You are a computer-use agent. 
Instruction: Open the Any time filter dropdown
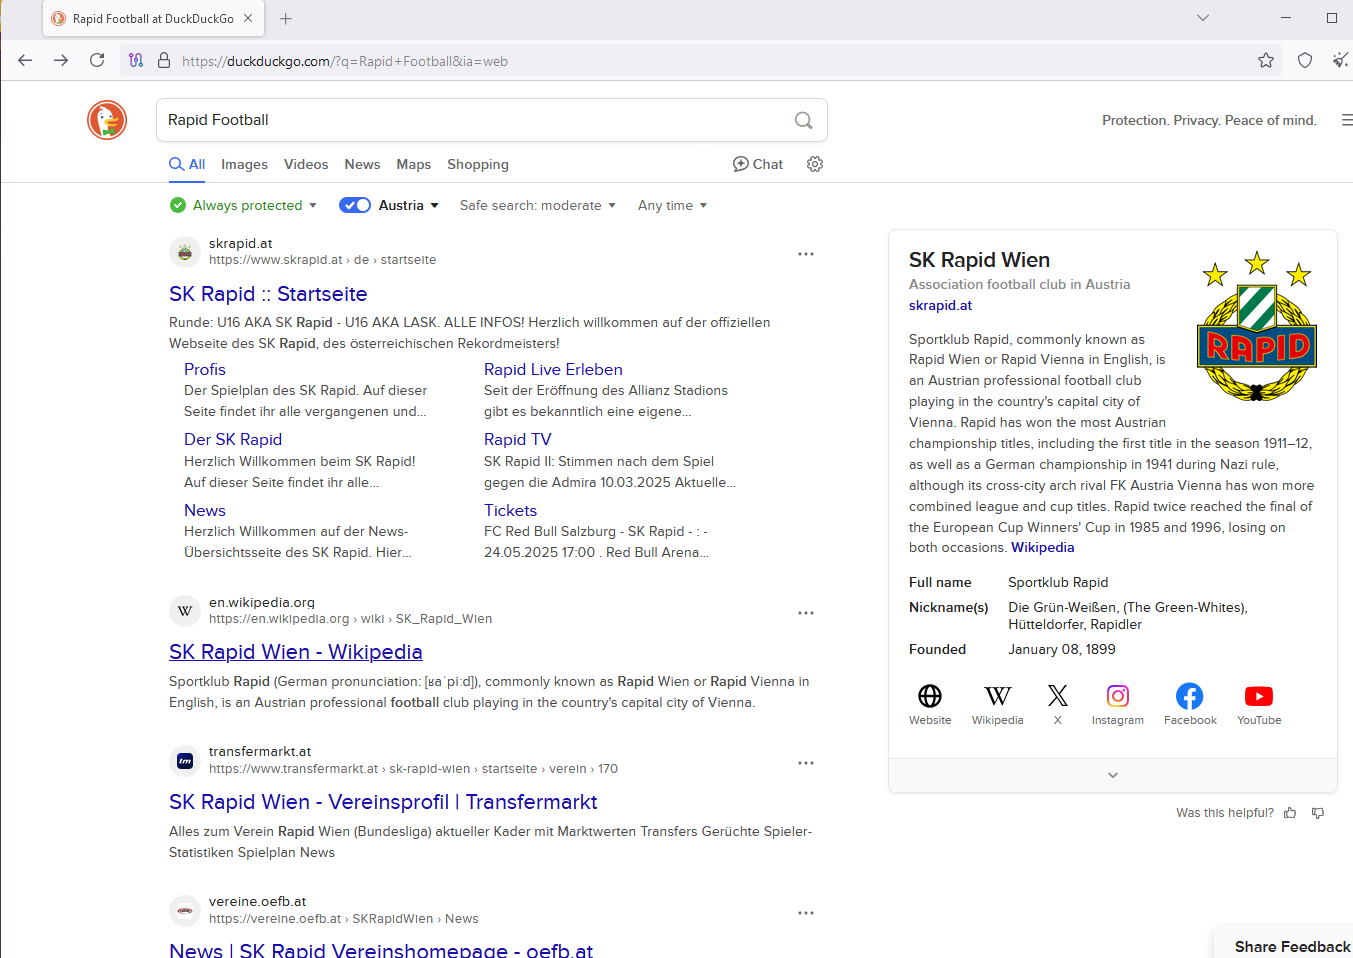click(673, 205)
